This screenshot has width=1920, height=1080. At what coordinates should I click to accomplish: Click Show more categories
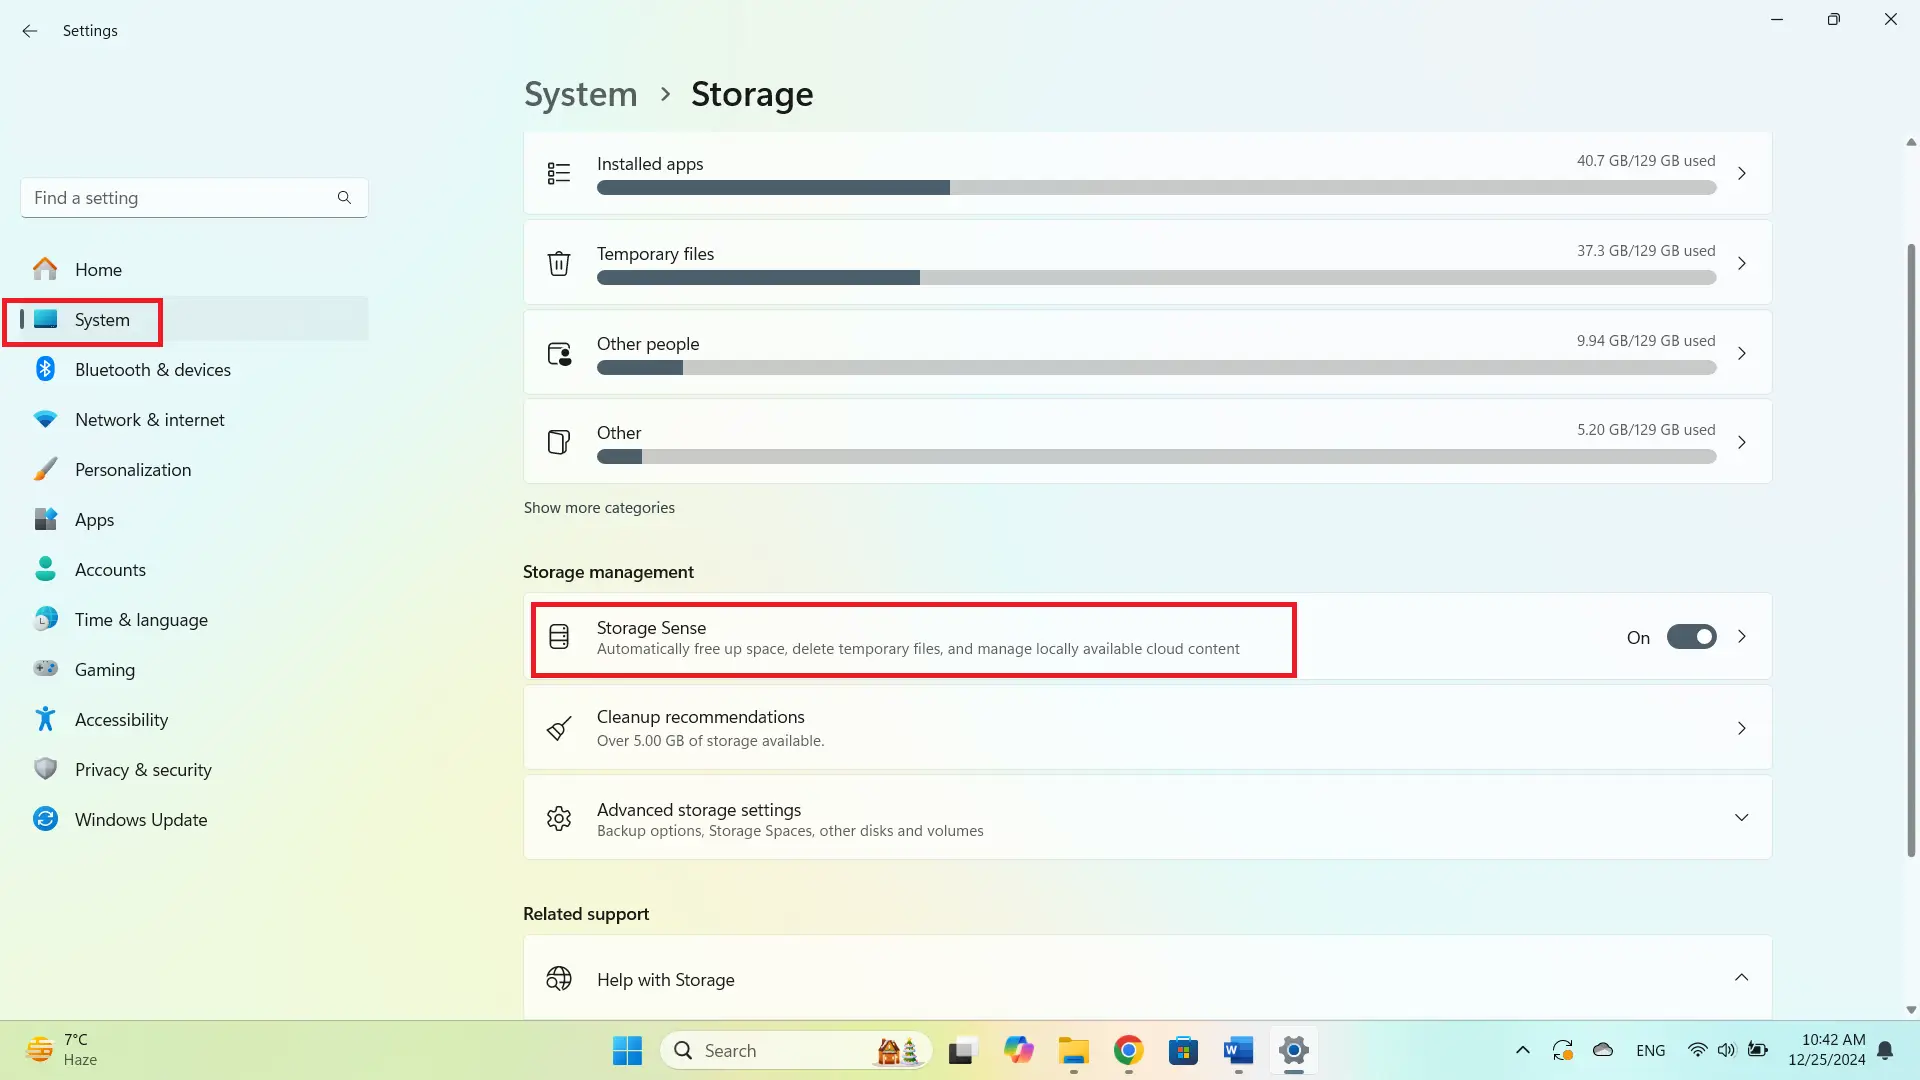pyautogui.click(x=599, y=507)
